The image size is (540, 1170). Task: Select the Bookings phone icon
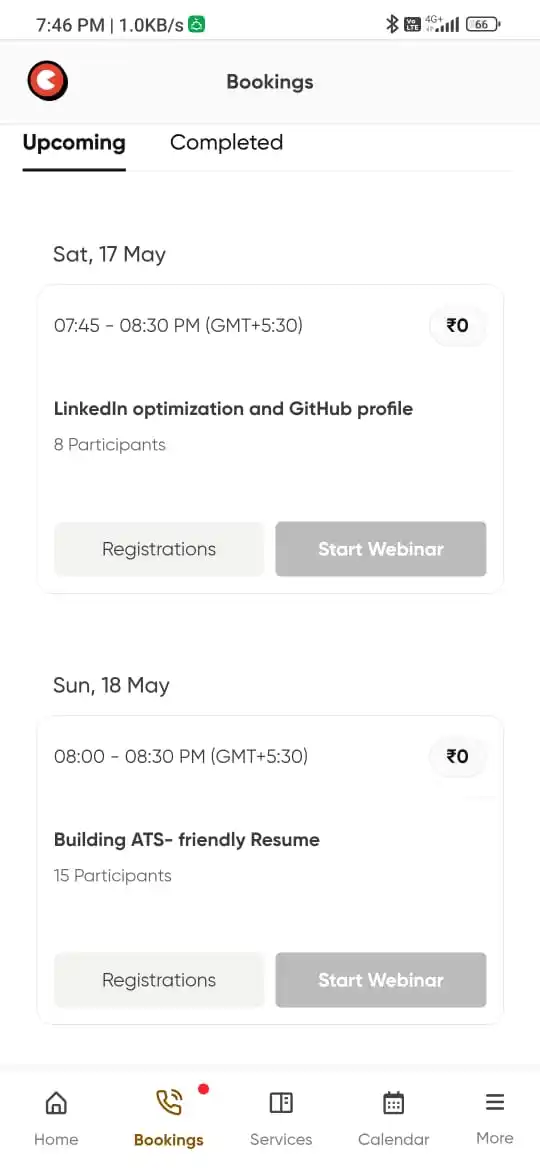click(169, 1103)
